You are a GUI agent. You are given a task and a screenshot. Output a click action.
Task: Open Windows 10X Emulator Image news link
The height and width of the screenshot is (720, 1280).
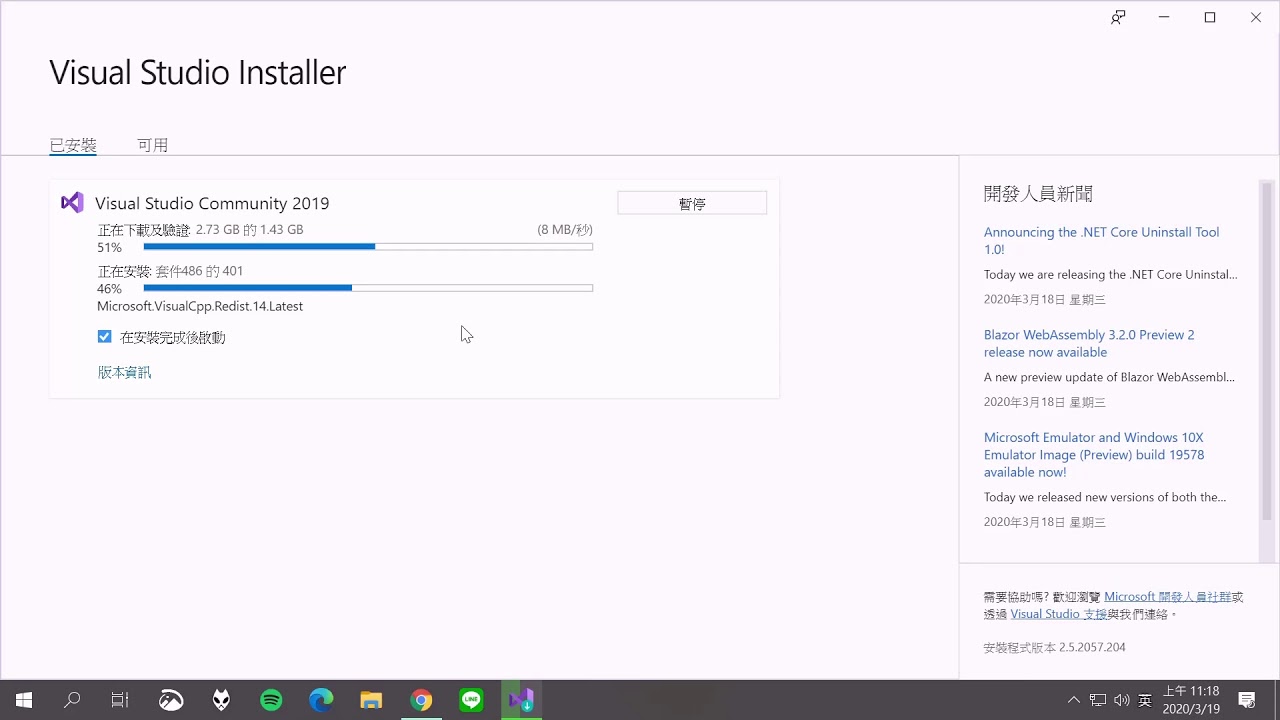pyautogui.click(x=1094, y=454)
